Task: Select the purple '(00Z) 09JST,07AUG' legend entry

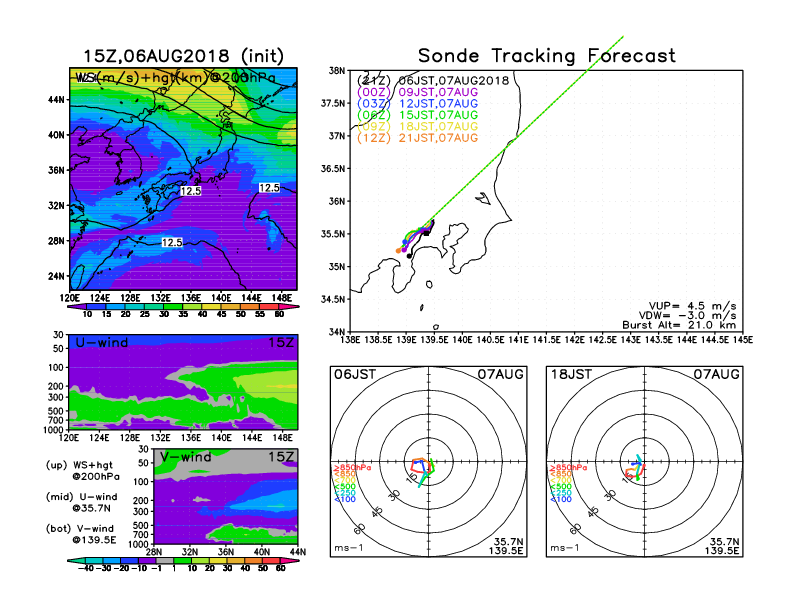Action: (417, 92)
